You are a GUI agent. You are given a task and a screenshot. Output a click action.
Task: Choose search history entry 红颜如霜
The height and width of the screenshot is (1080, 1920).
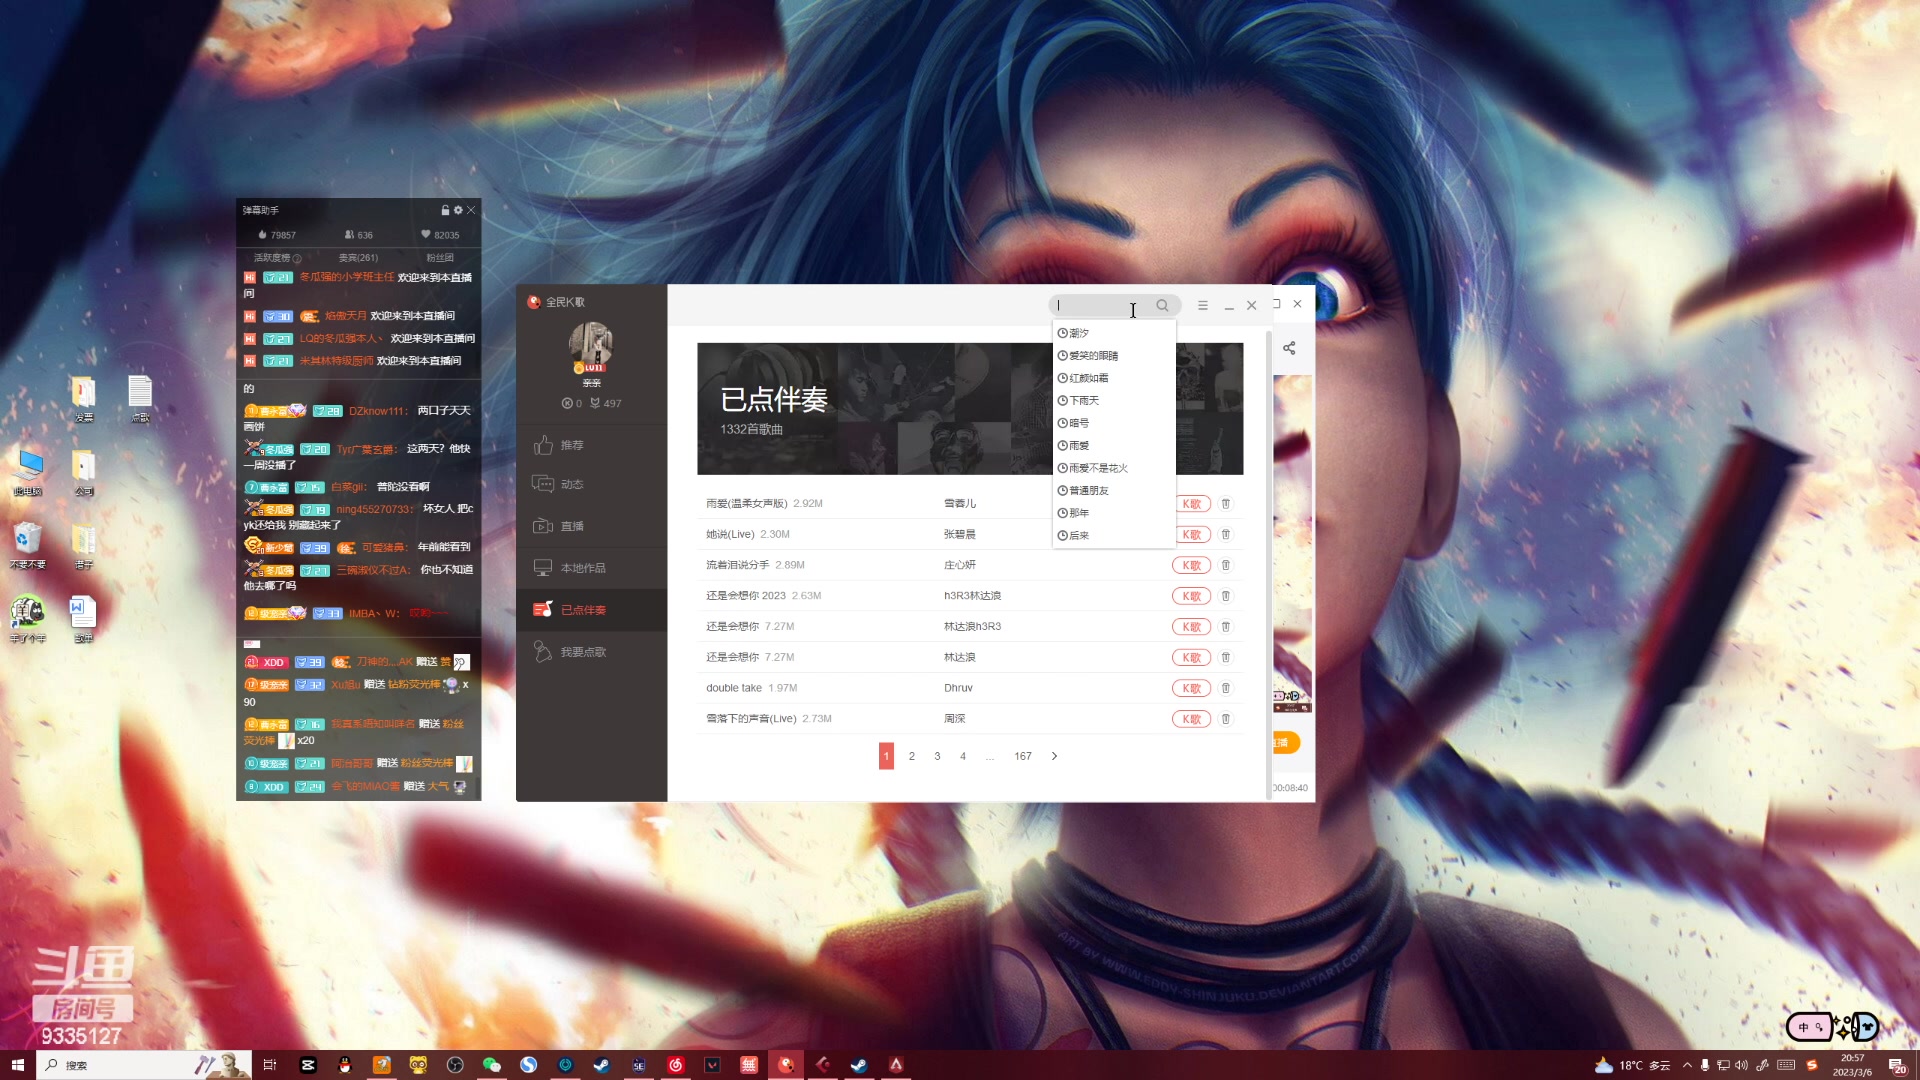click(1114, 378)
